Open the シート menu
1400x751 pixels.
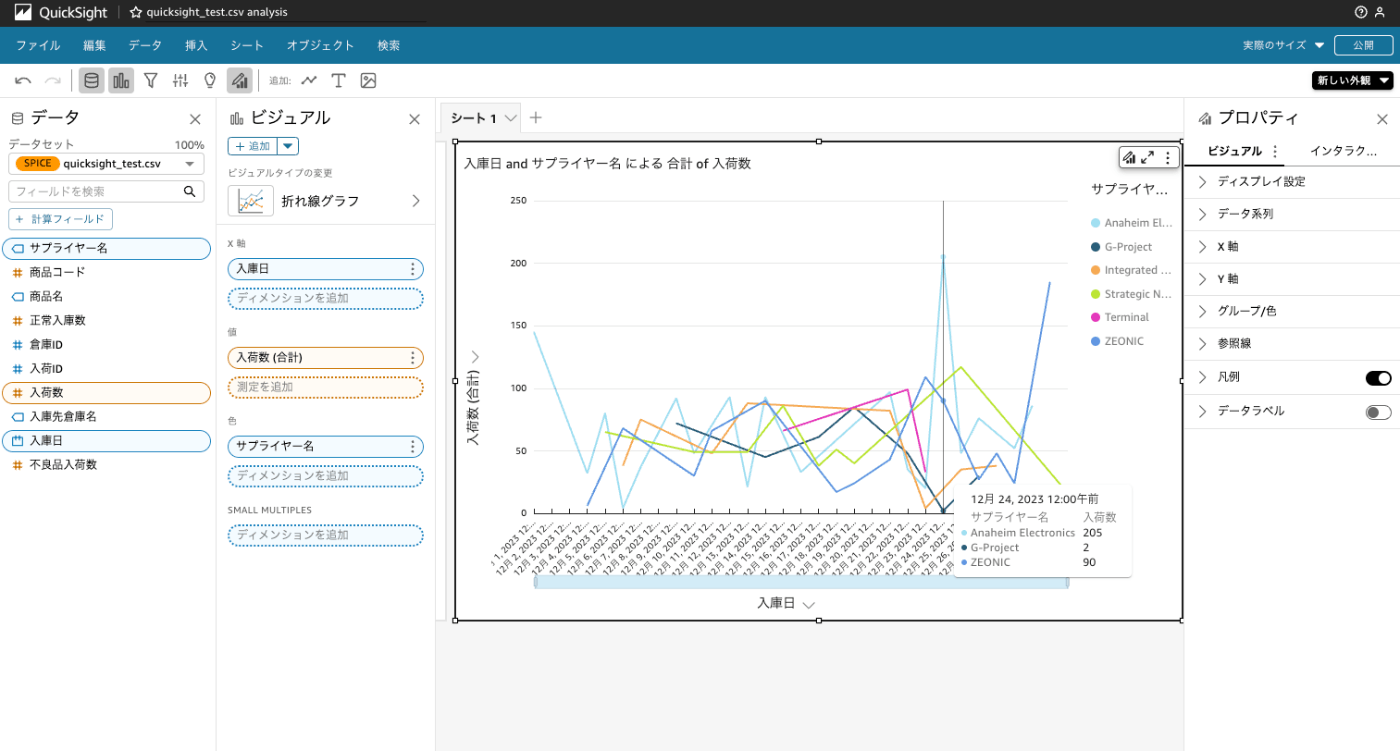point(247,45)
